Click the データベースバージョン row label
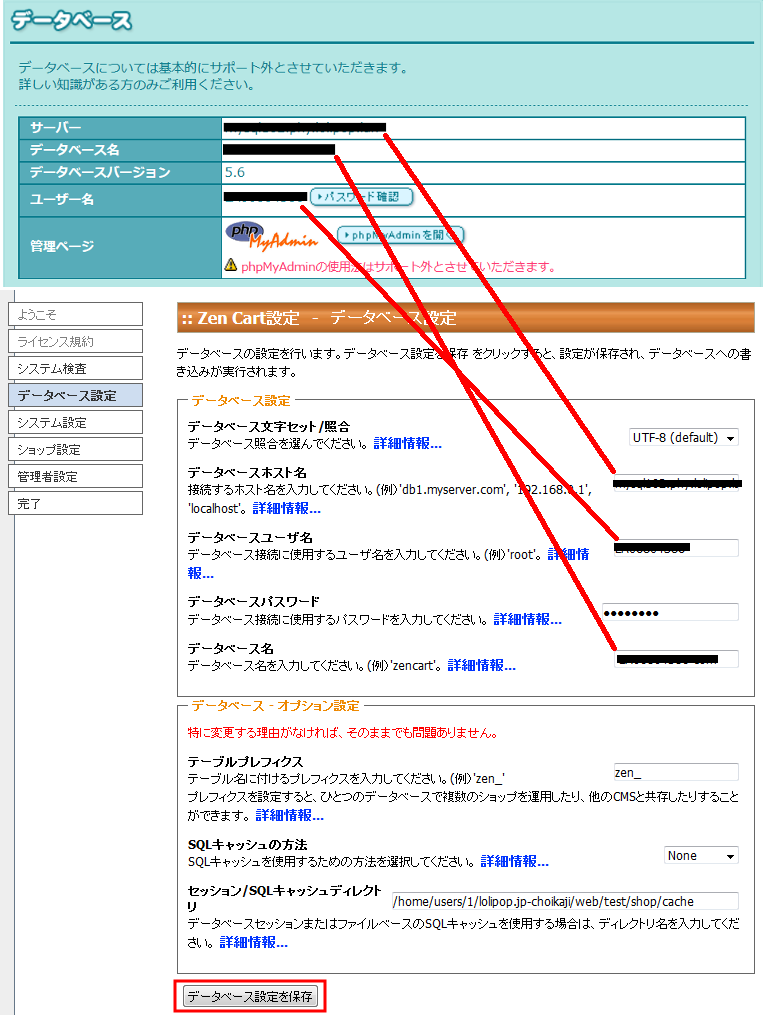The image size is (763, 1015). click(x=100, y=172)
